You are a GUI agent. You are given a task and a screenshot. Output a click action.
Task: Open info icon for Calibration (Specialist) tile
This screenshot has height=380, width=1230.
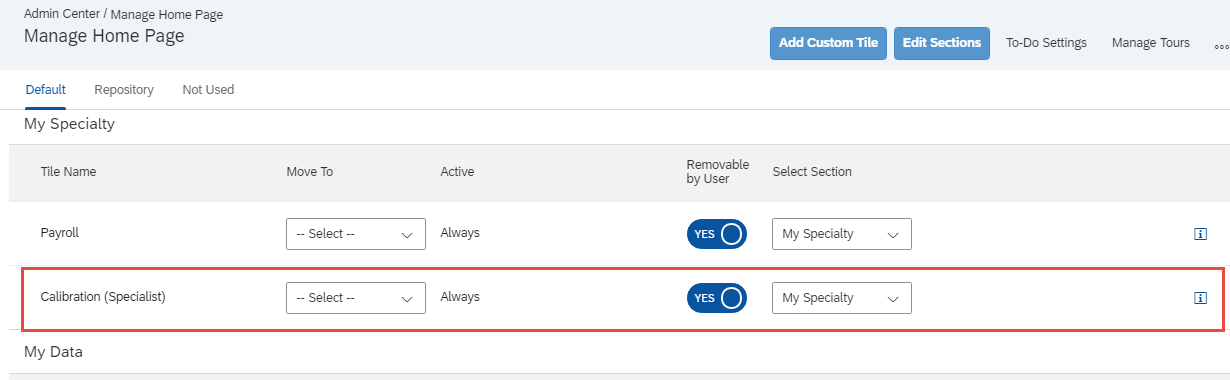pyautogui.click(x=1201, y=298)
